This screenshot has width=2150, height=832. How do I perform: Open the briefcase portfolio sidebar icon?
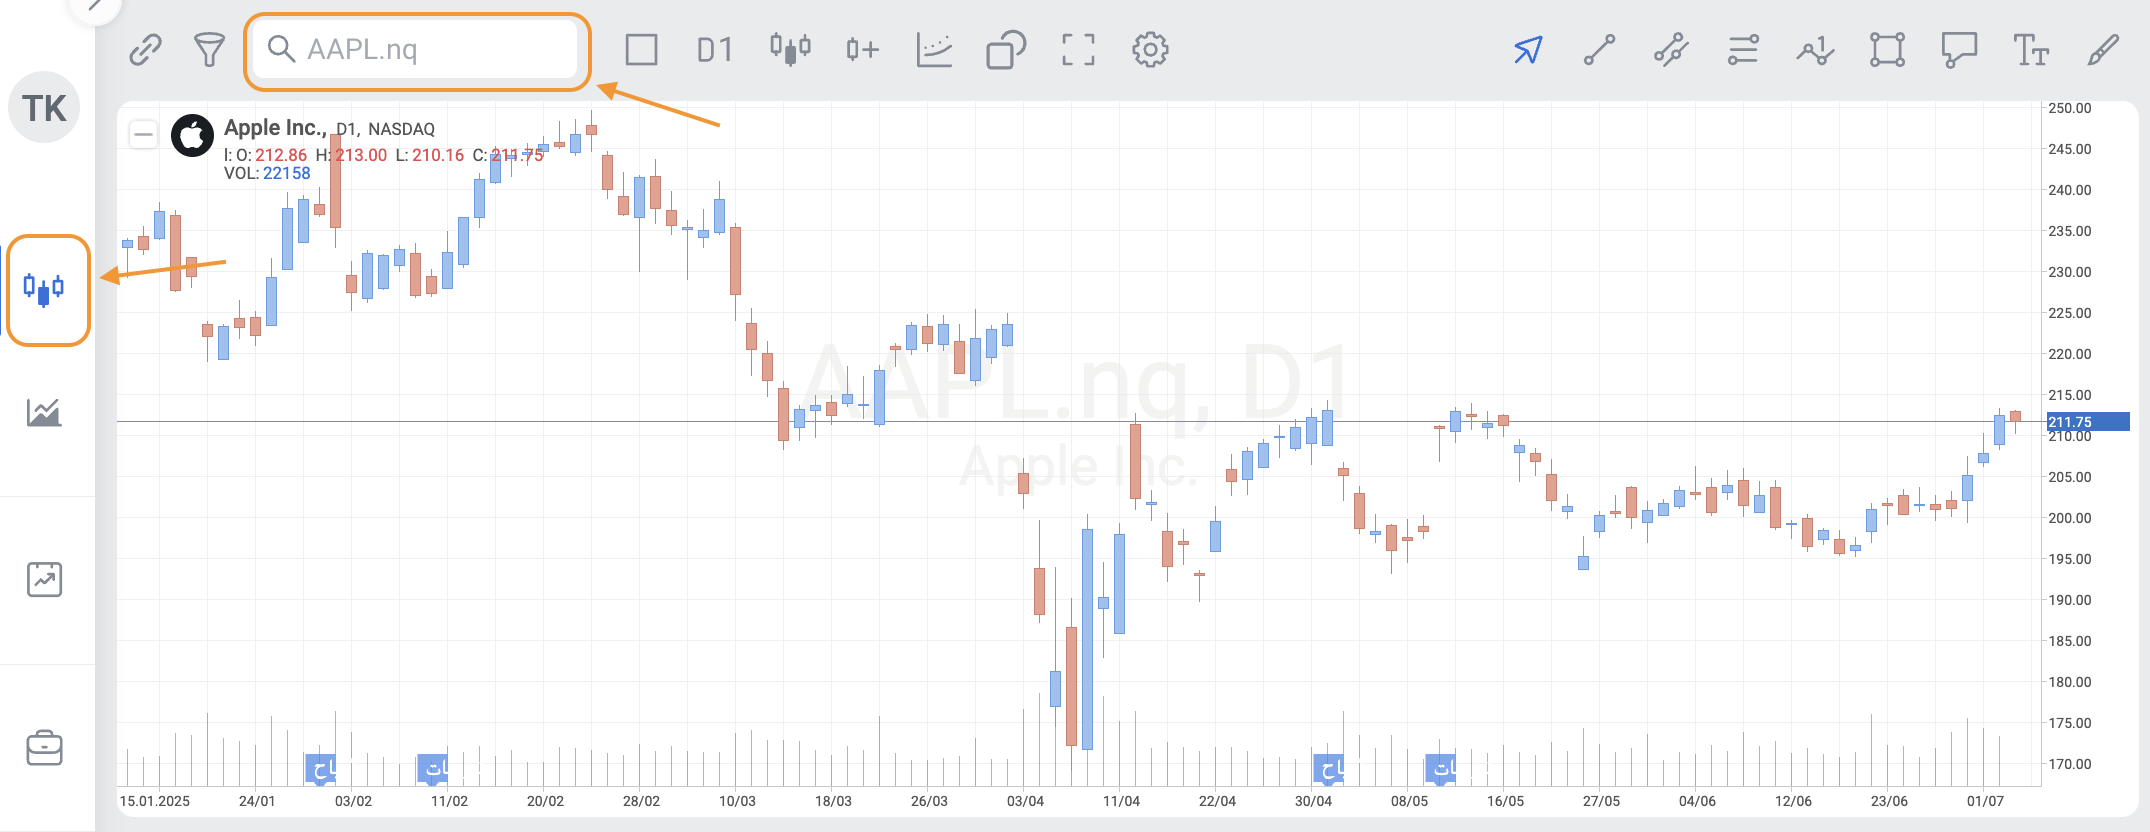44,747
